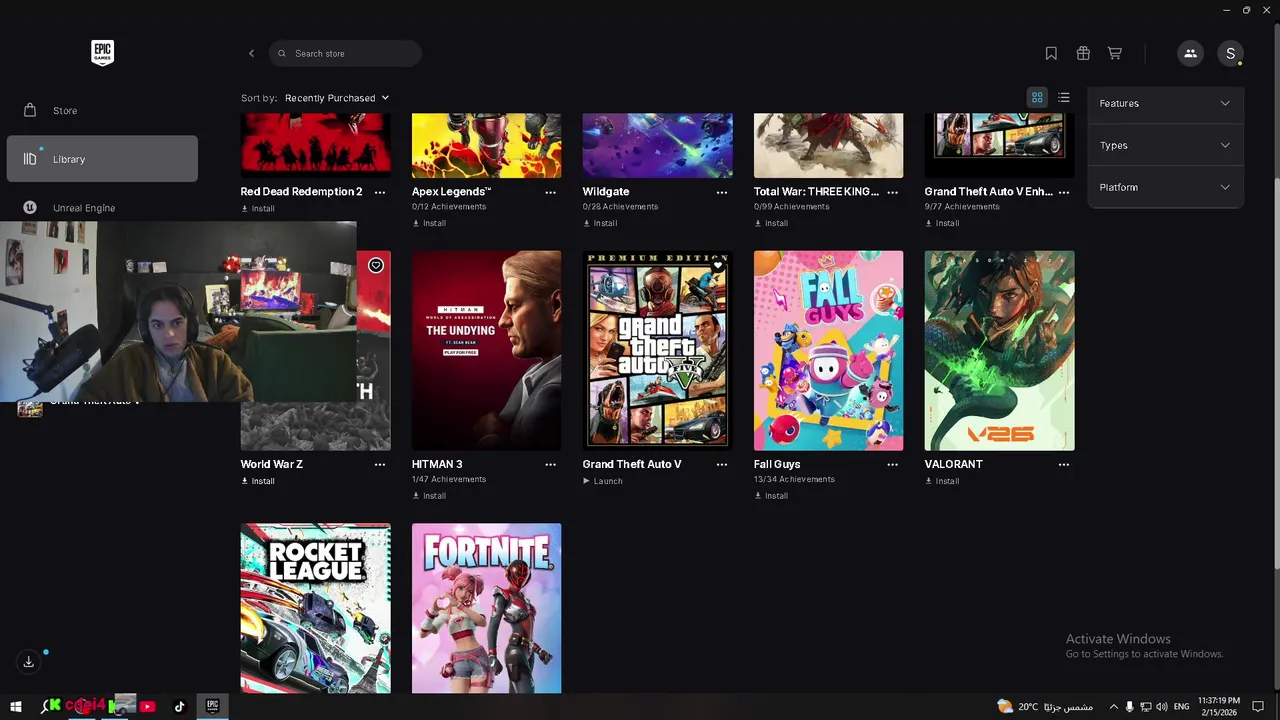The width and height of the screenshot is (1280, 720).
Task: Install Fall Guys
Action: [x=771, y=496]
